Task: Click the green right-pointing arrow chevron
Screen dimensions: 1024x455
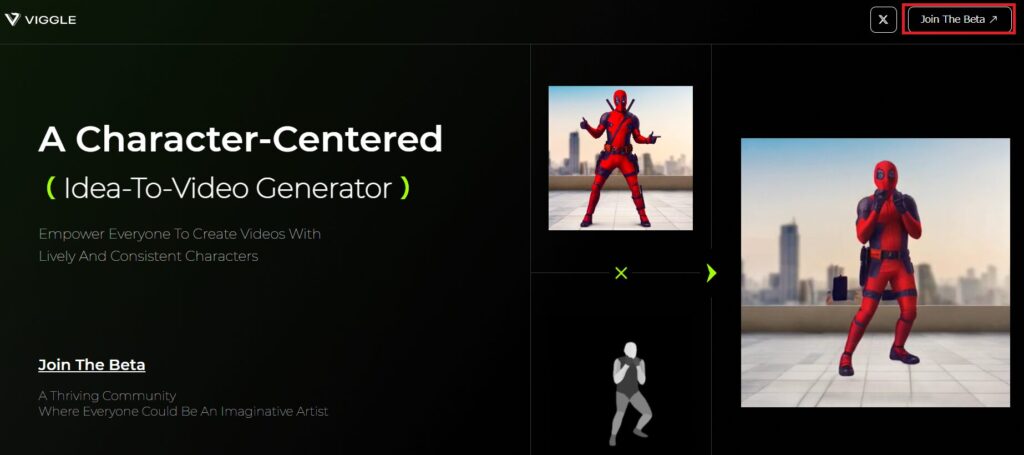Action: click(x=711, y=273)
